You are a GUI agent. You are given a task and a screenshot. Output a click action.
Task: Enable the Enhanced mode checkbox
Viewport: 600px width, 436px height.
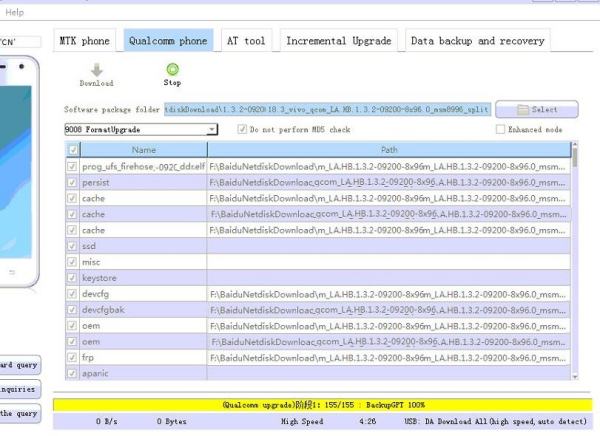tap(501, 130)
